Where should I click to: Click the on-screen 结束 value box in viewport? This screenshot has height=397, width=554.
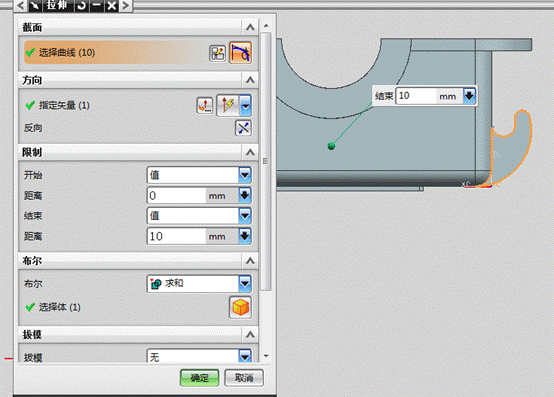[x=415, y=96]
